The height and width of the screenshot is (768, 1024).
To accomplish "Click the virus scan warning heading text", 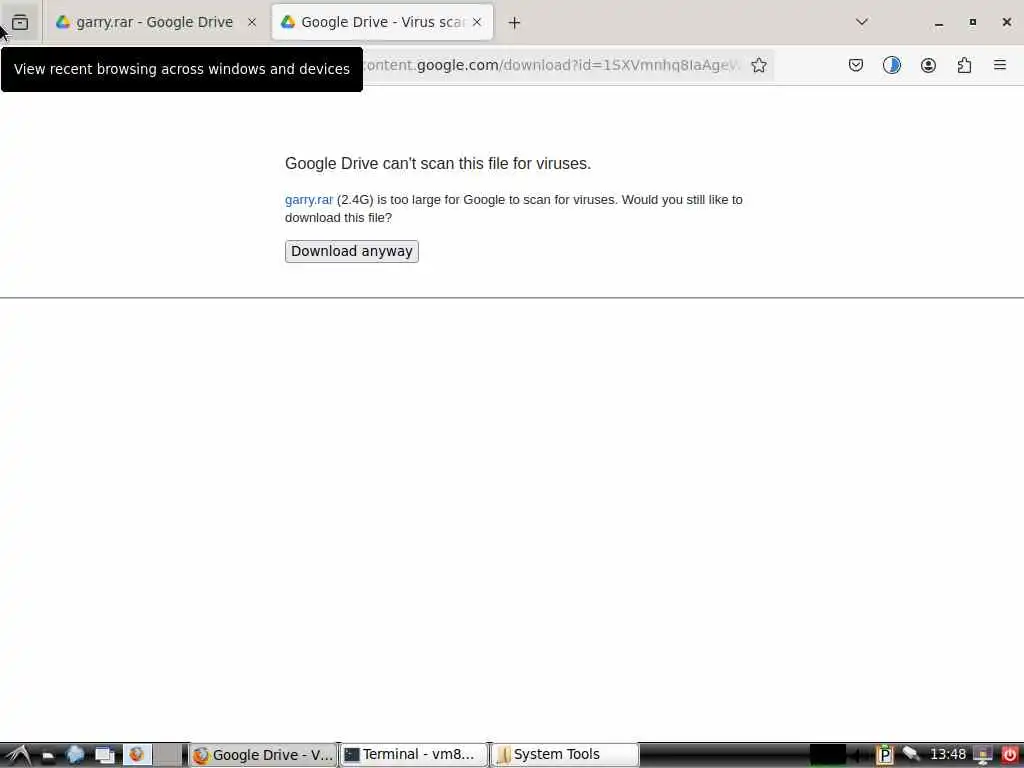I will point(438,163).
